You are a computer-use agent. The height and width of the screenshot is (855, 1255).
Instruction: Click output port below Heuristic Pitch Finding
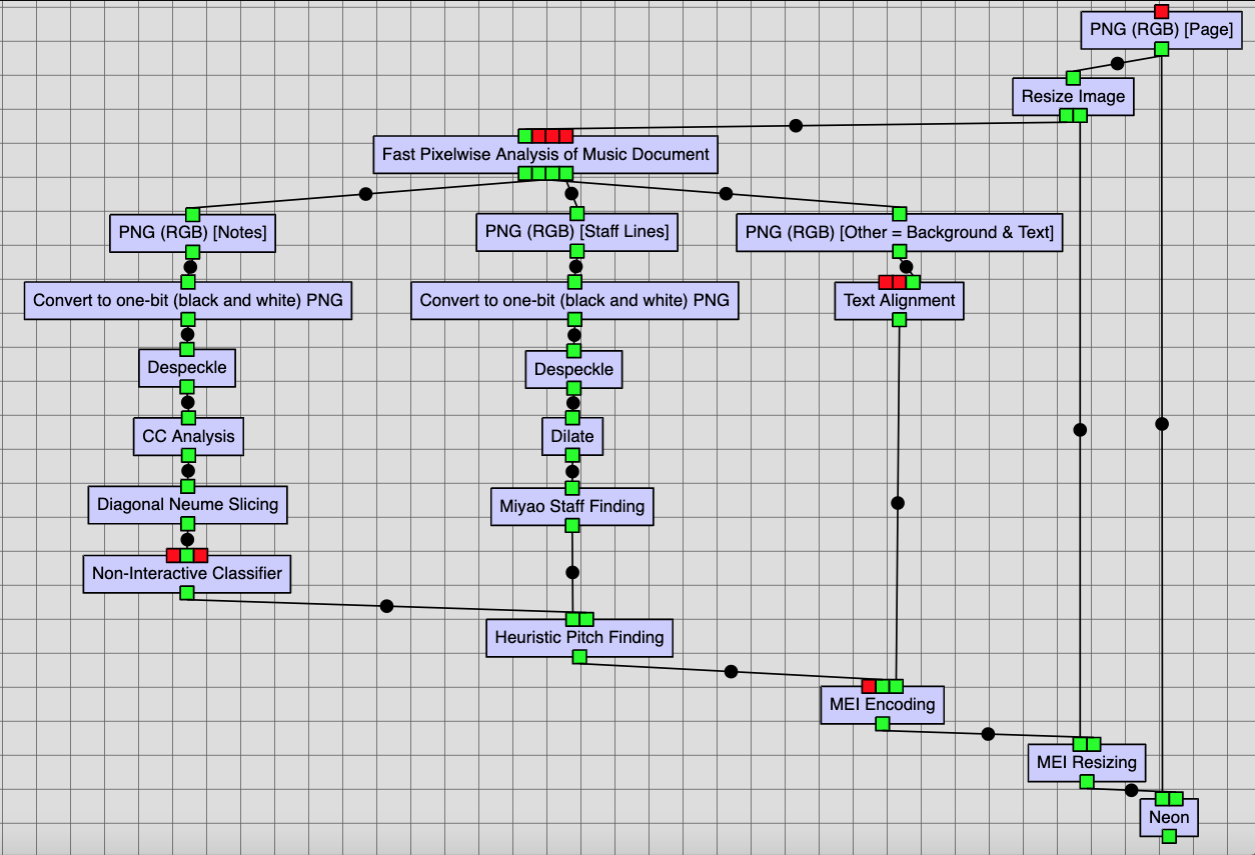click(579, 657)
